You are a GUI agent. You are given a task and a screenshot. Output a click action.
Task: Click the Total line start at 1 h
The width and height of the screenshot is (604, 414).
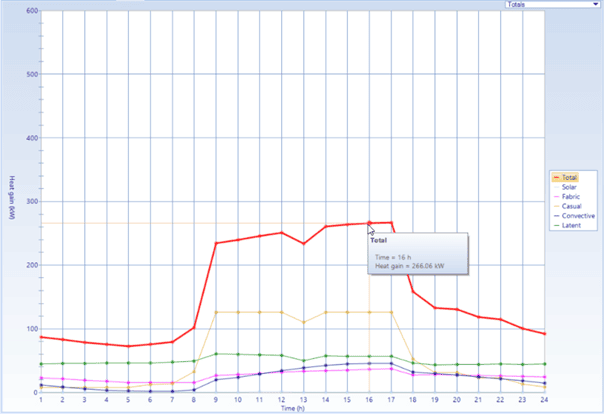tap(41, 337)
